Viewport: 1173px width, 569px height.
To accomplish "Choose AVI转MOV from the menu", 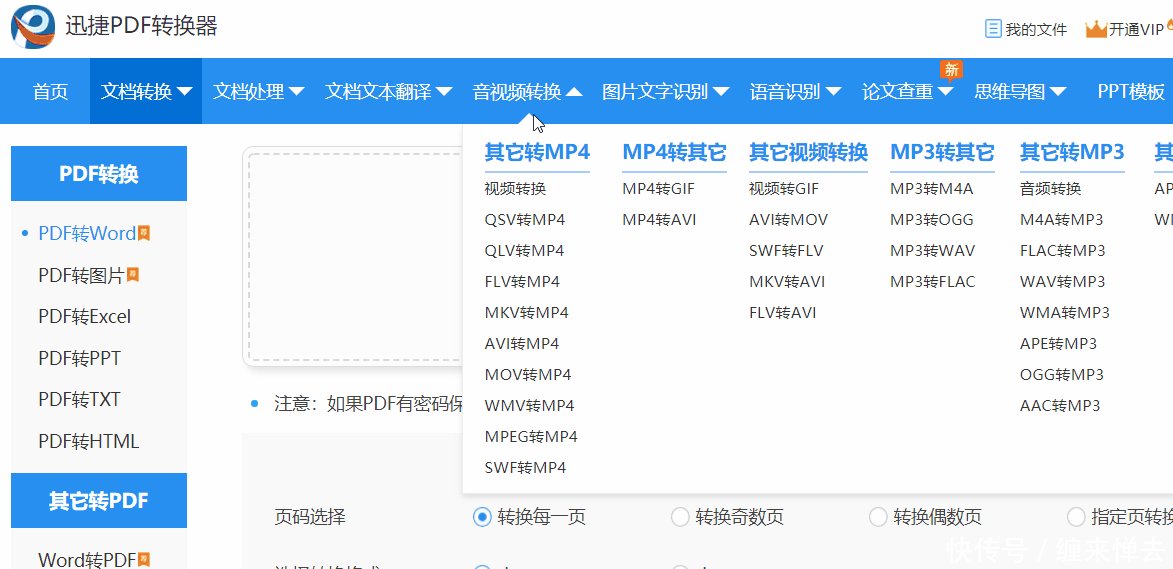I will point(788,220).
